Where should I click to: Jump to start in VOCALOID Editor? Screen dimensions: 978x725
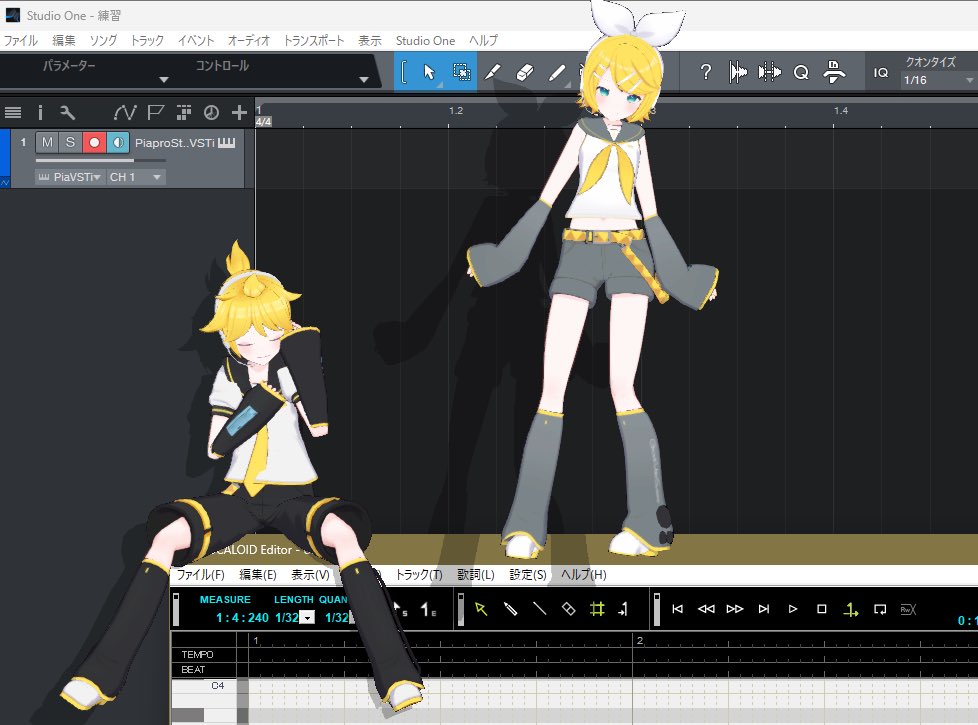pos(677,609)
